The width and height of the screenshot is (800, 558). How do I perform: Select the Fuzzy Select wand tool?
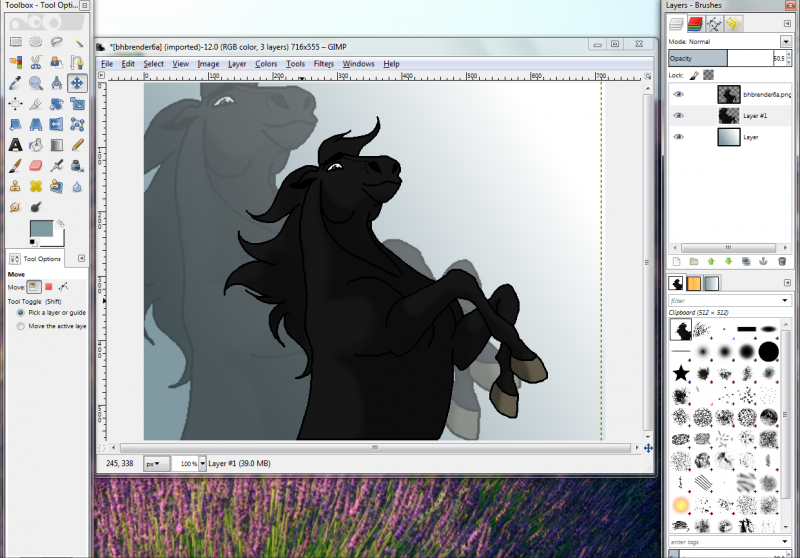pyautogui.click(x=77, y=42)
